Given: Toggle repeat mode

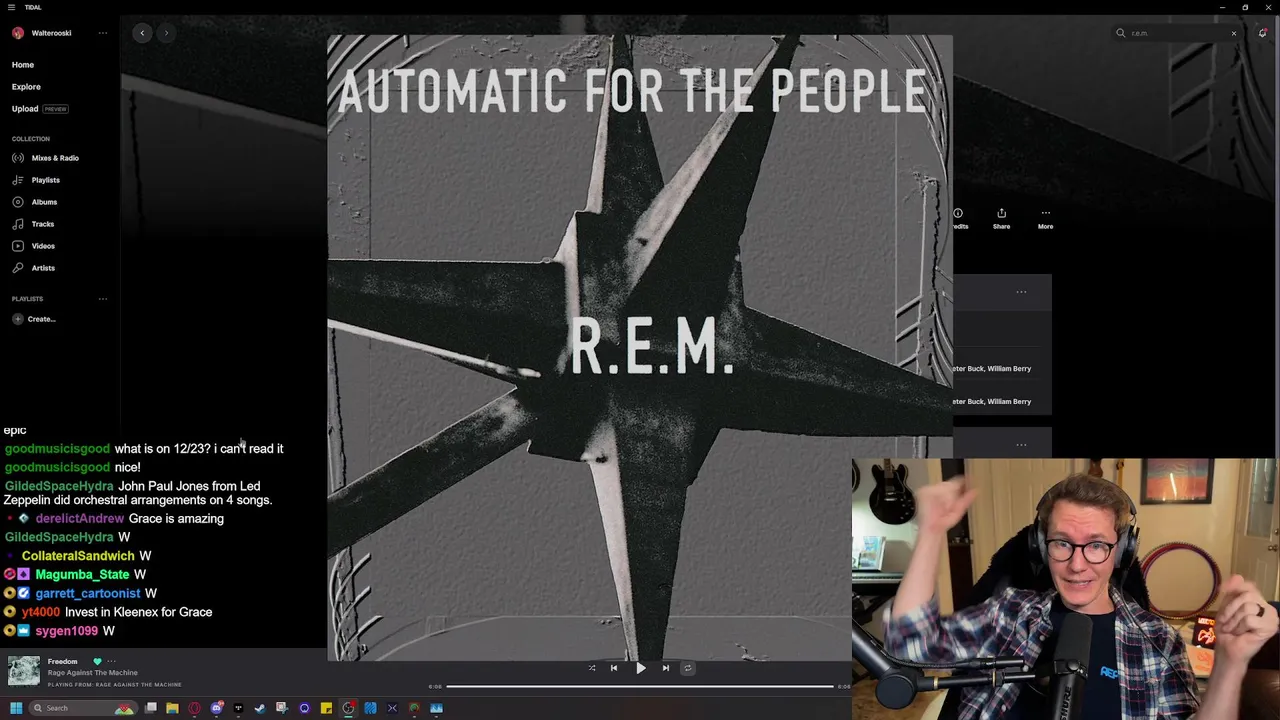Looking at the screenshot, I should pyautogui.click(x=687, y=668).
